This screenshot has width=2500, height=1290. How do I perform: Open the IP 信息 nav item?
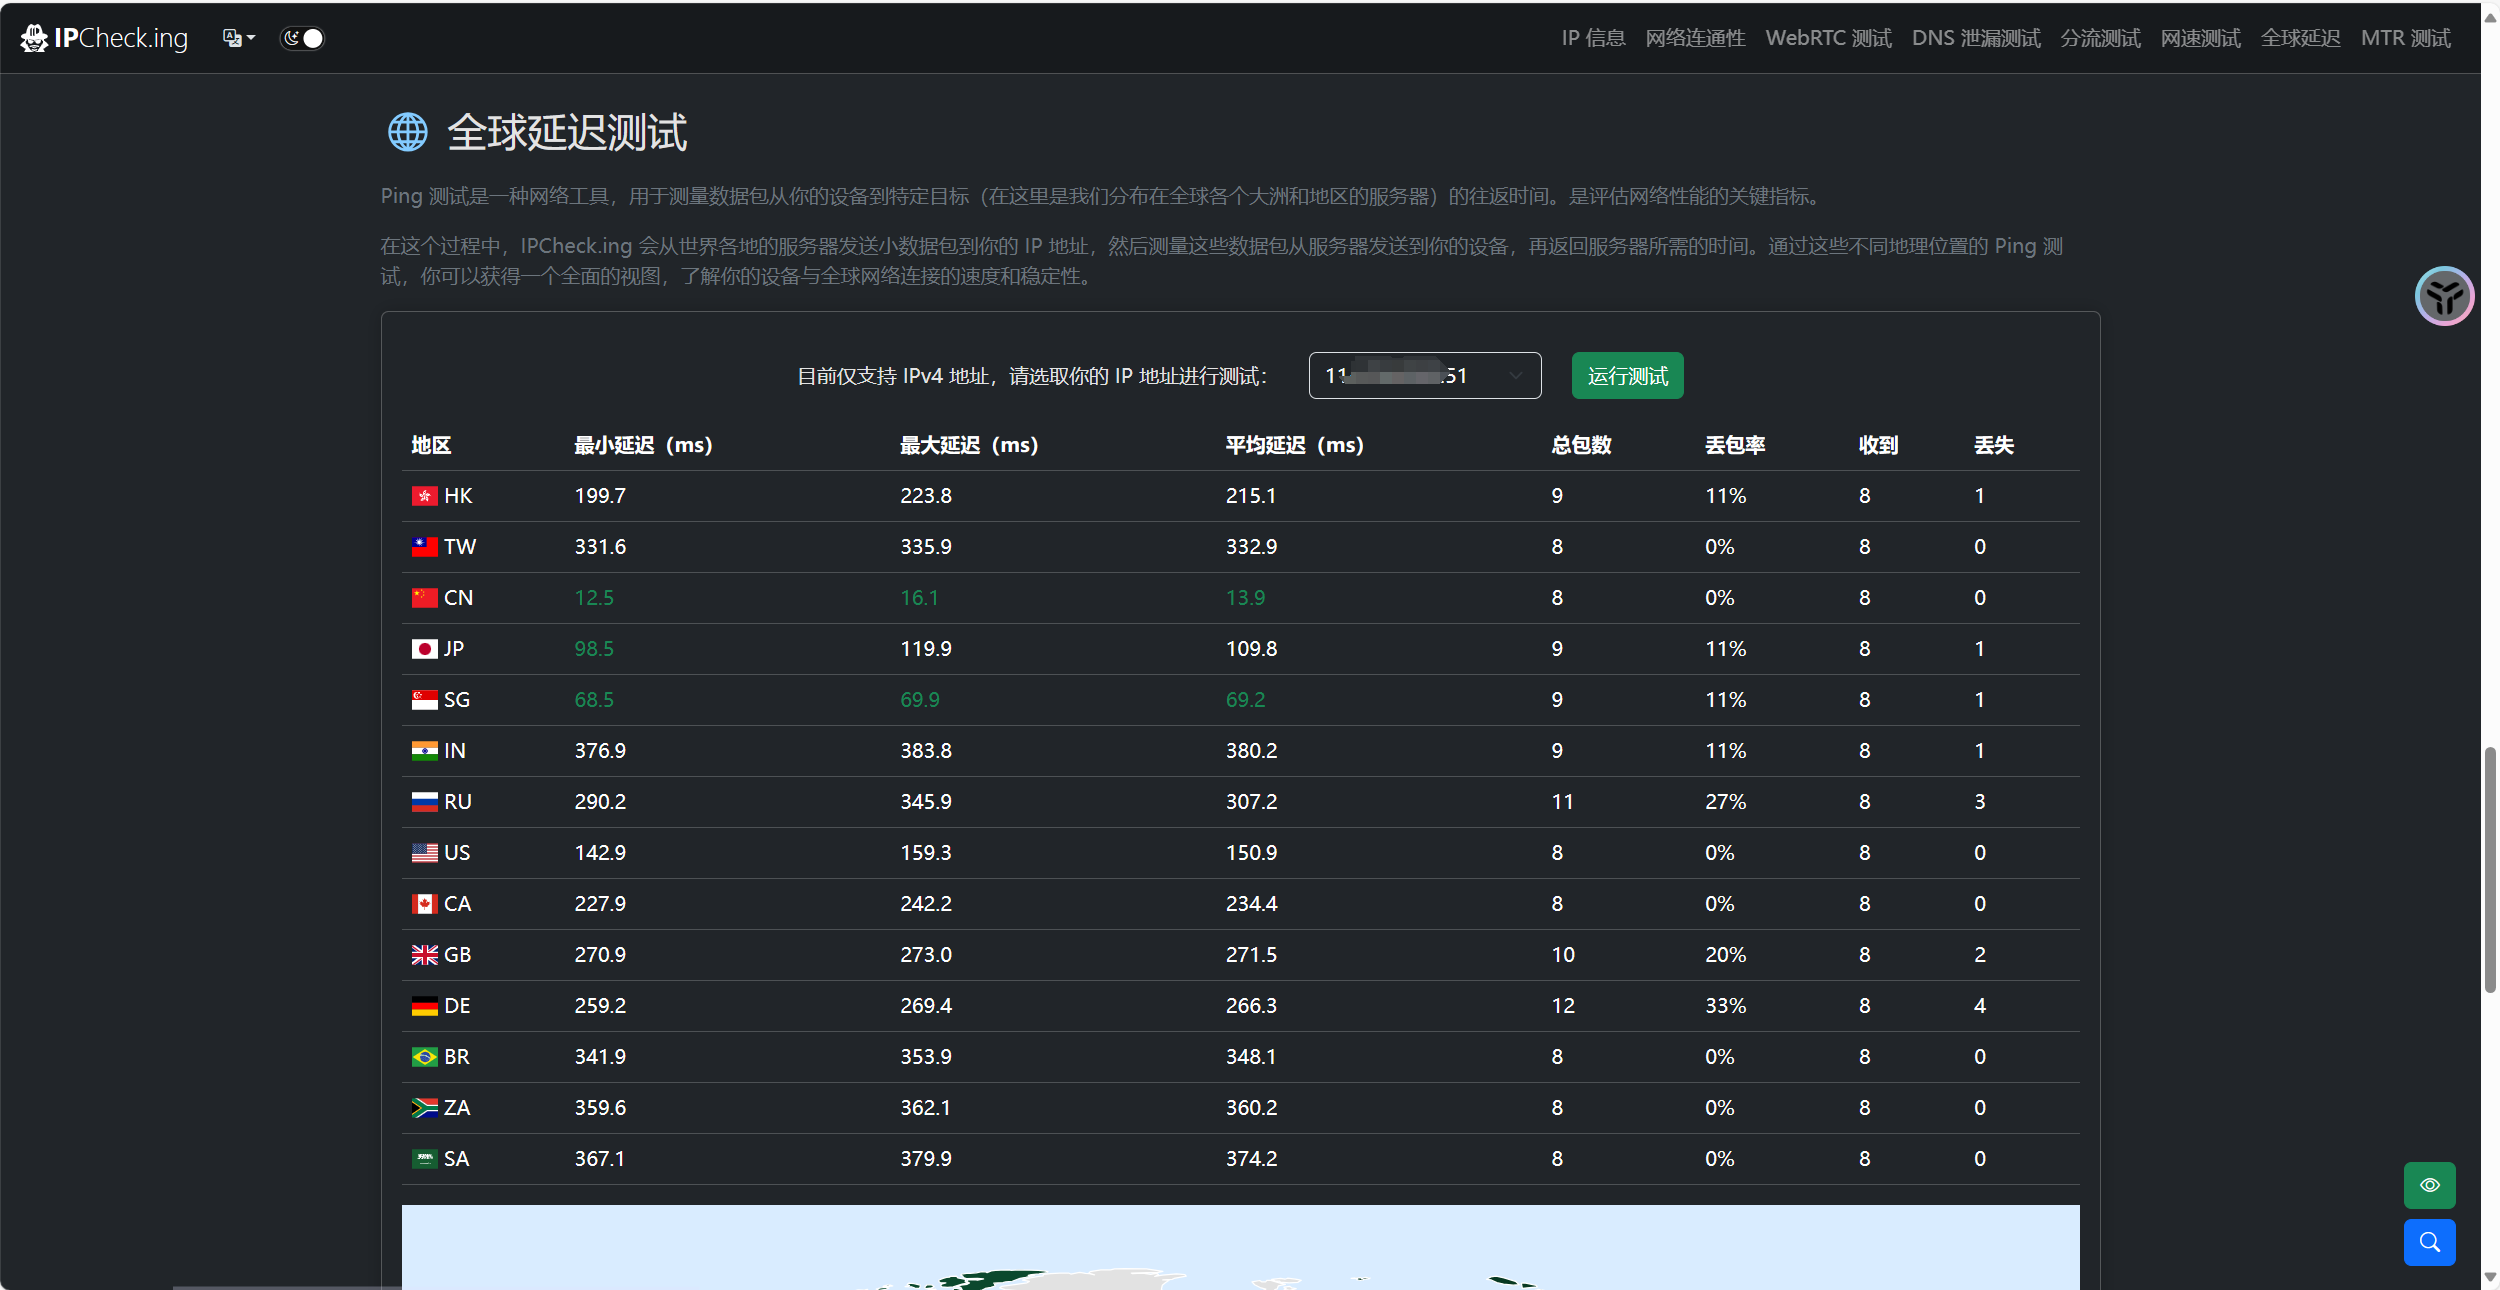(x=1593, y=38)
